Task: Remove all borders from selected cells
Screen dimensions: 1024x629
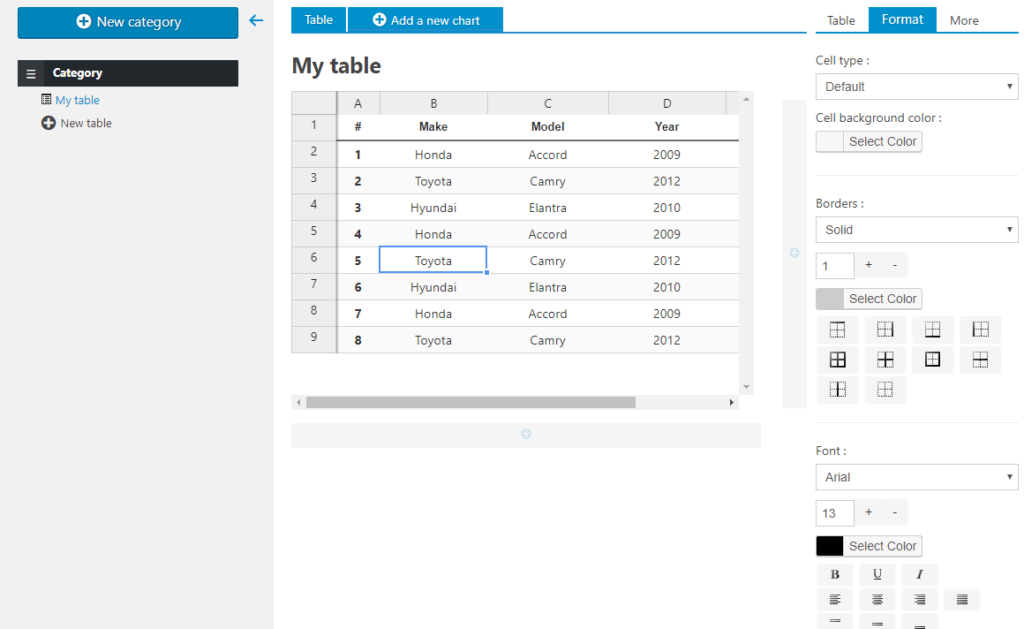Action: (x=885, y=389)
